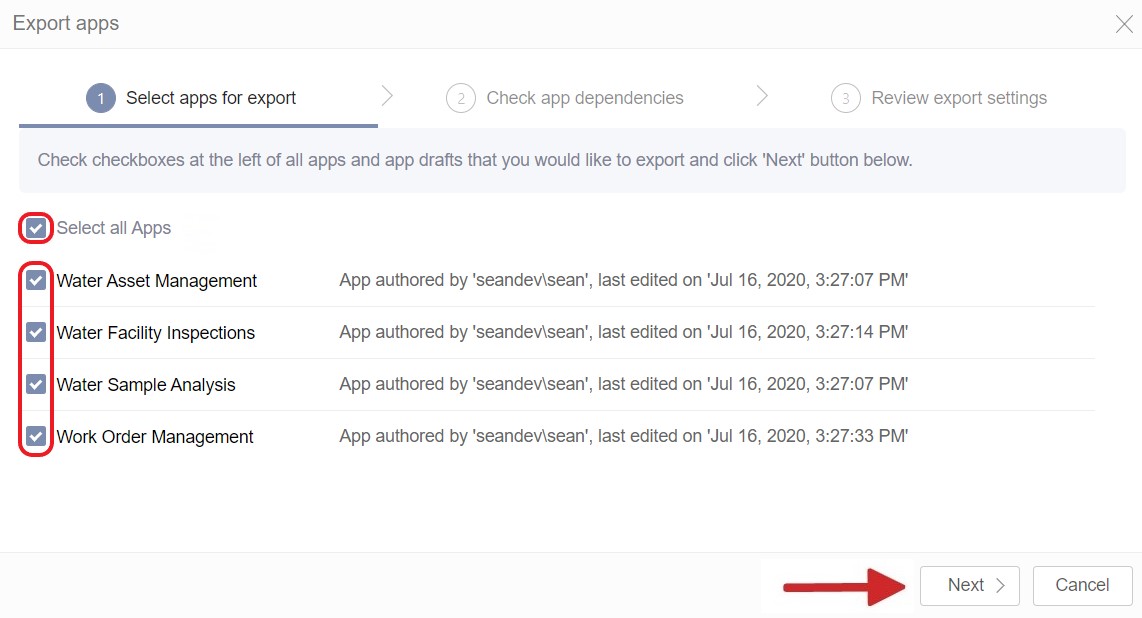The width and height of the screenshot is (1142, 618).
Task: Click the step 3 circle icon
Action: coord(847,98)
